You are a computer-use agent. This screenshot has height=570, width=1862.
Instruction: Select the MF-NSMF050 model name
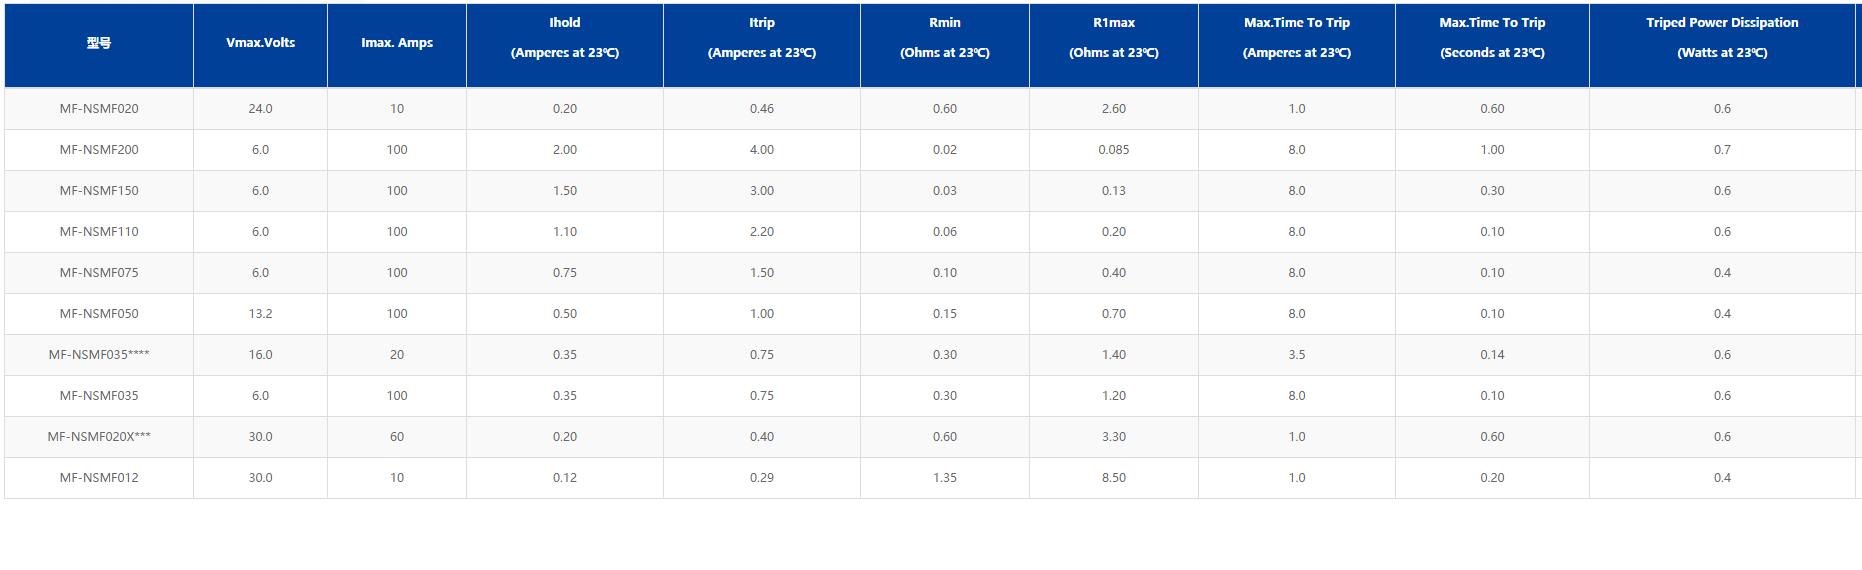coord(99,314)
